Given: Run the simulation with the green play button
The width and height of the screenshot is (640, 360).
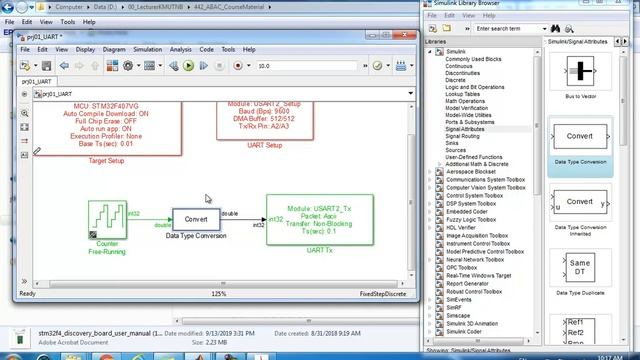Looking at the screenshot, I should [x=188, y=66].
